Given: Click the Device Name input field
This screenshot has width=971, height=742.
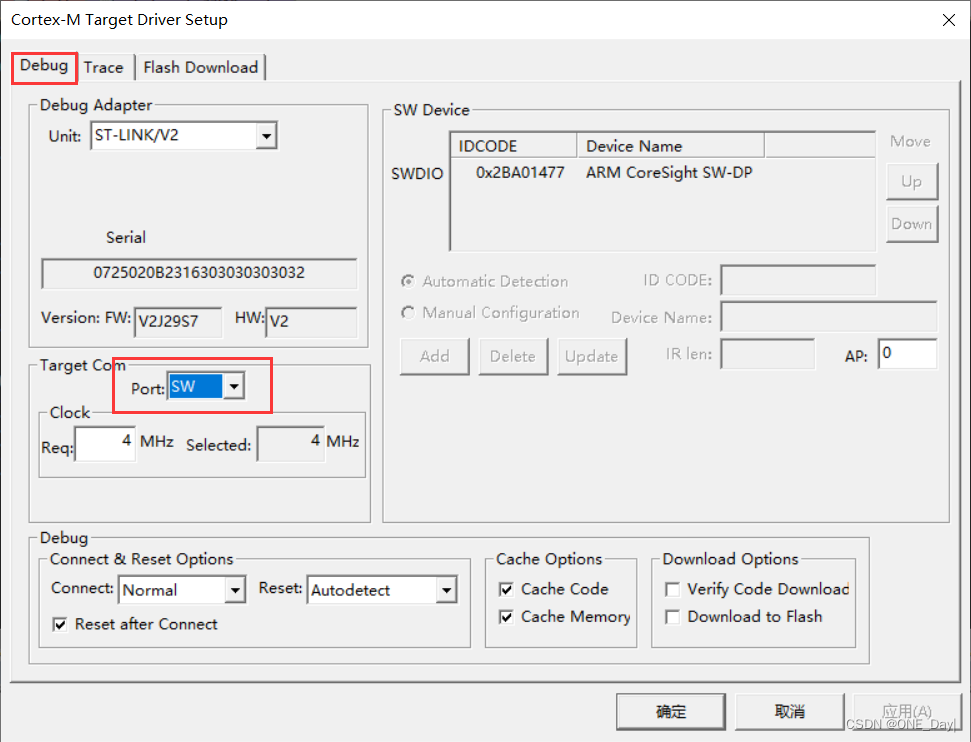Looking at the screenshot, I should tap(829, 316).
